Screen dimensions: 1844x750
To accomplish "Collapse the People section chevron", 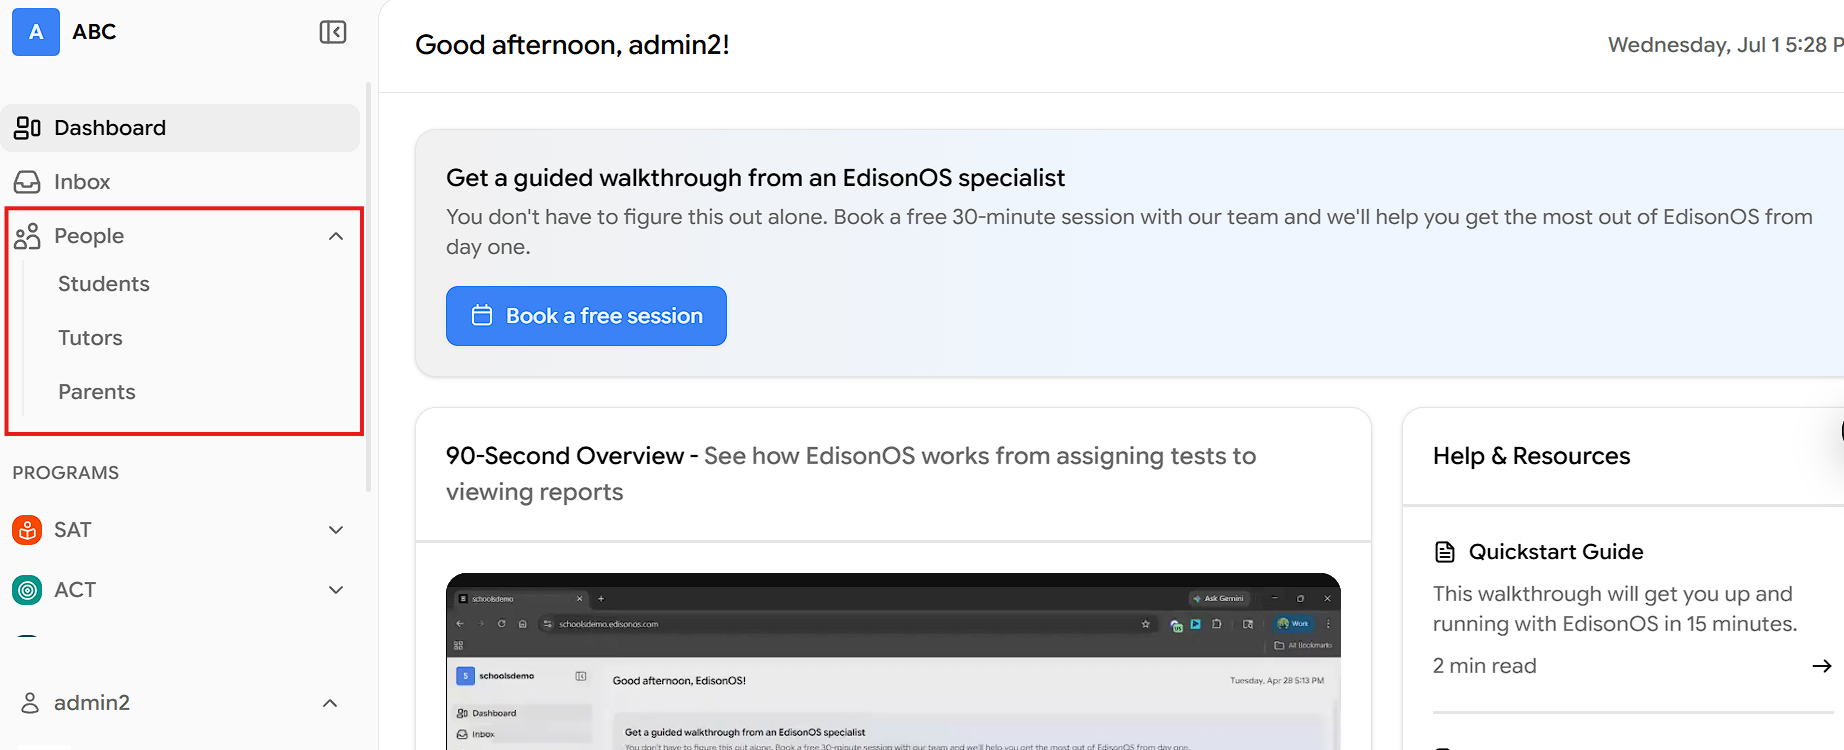I will (x=336, y=236).
